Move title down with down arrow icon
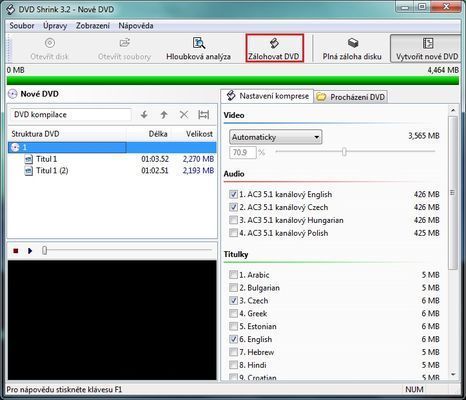466x400 pixels. pyautogui.click(x=144, y=115)
